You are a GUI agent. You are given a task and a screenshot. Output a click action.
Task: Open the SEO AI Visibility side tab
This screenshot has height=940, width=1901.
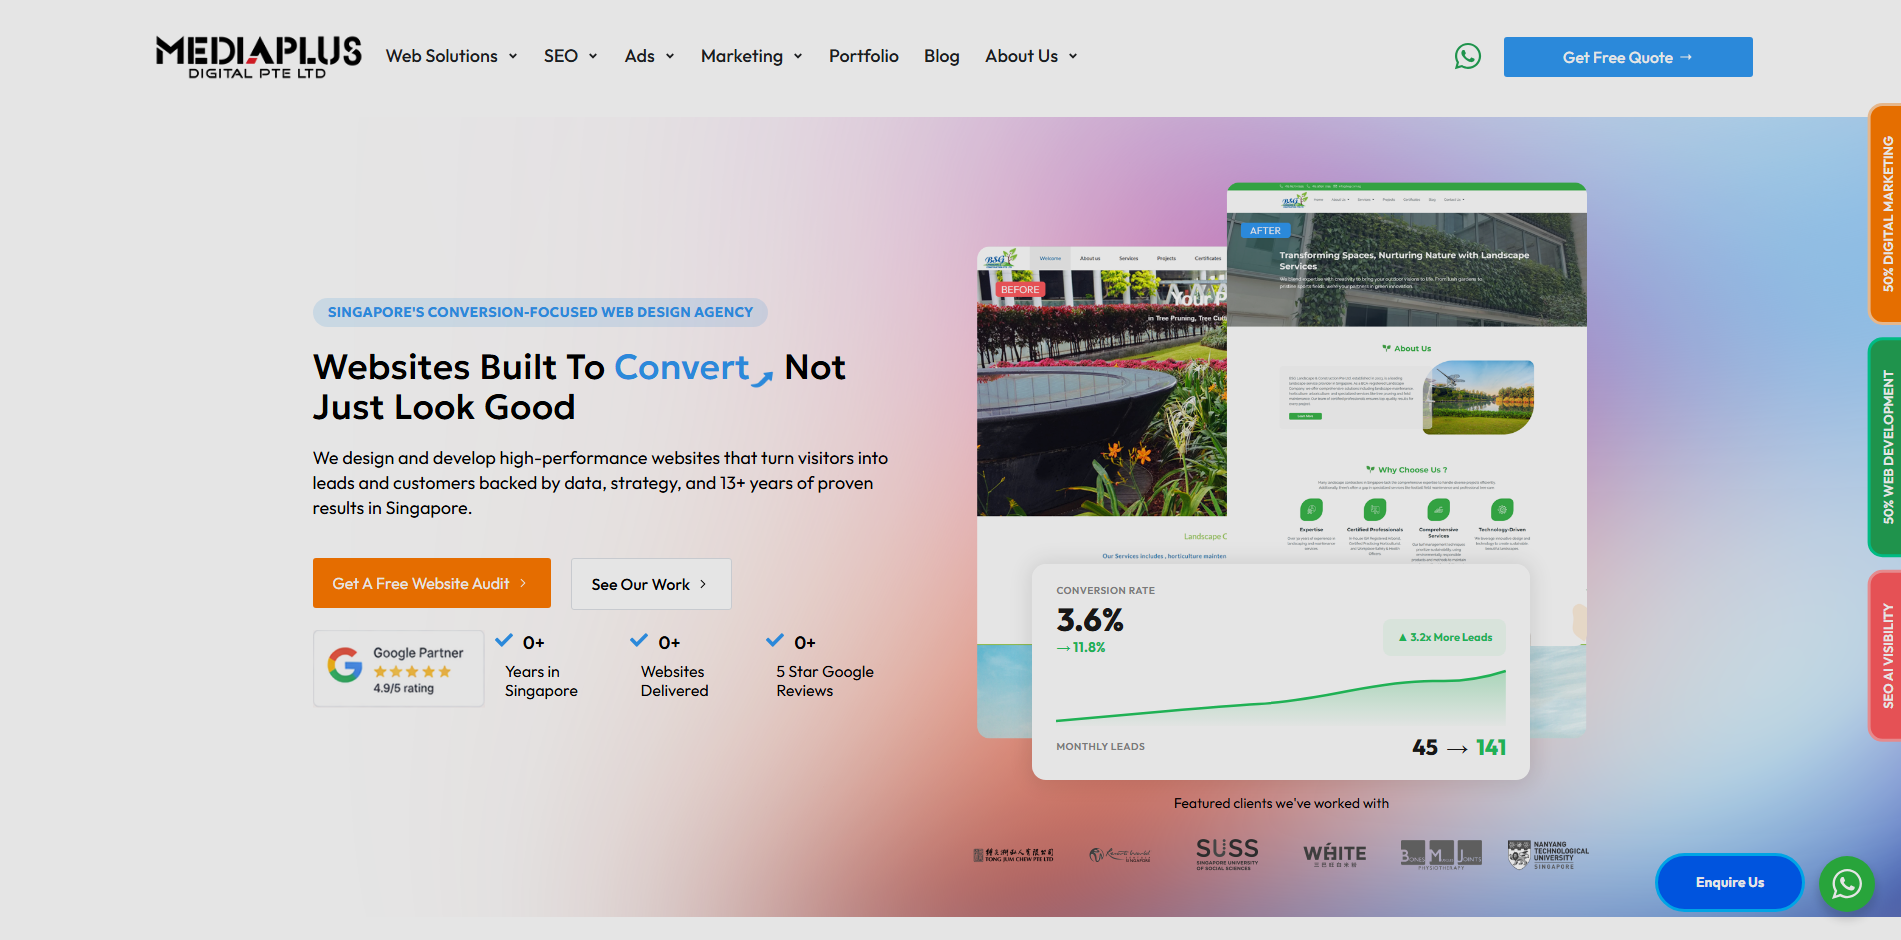point(1886,655)
